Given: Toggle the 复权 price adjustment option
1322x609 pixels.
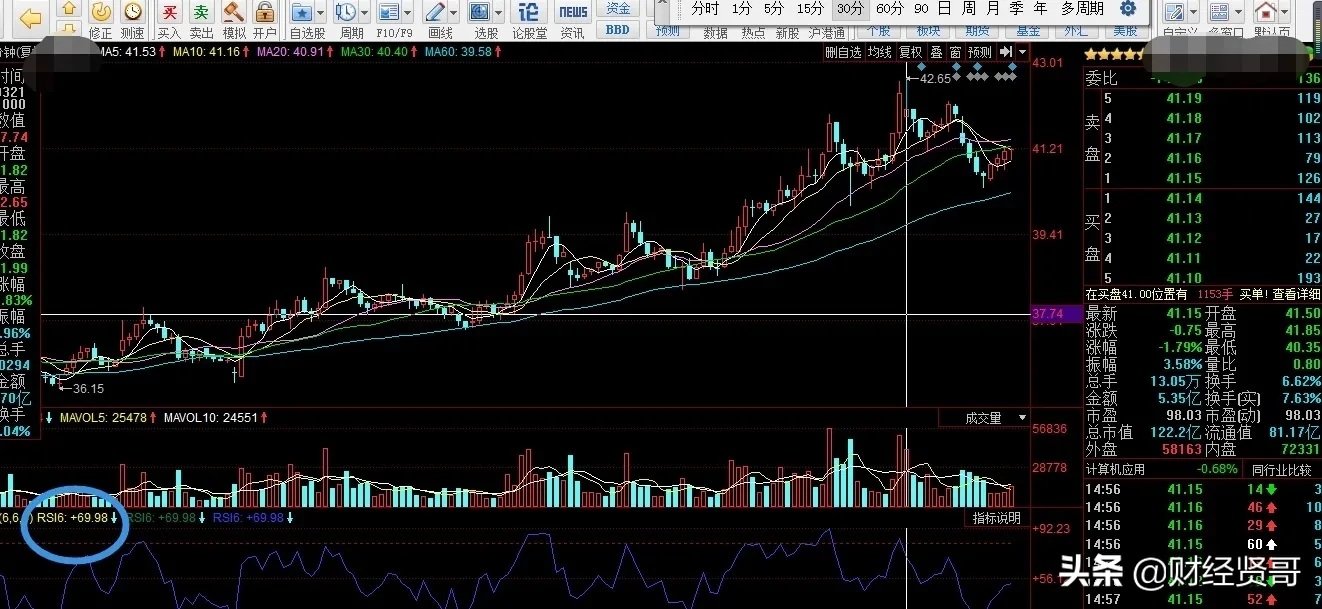Looking at the screenshot, I should [x=910, y=52].
